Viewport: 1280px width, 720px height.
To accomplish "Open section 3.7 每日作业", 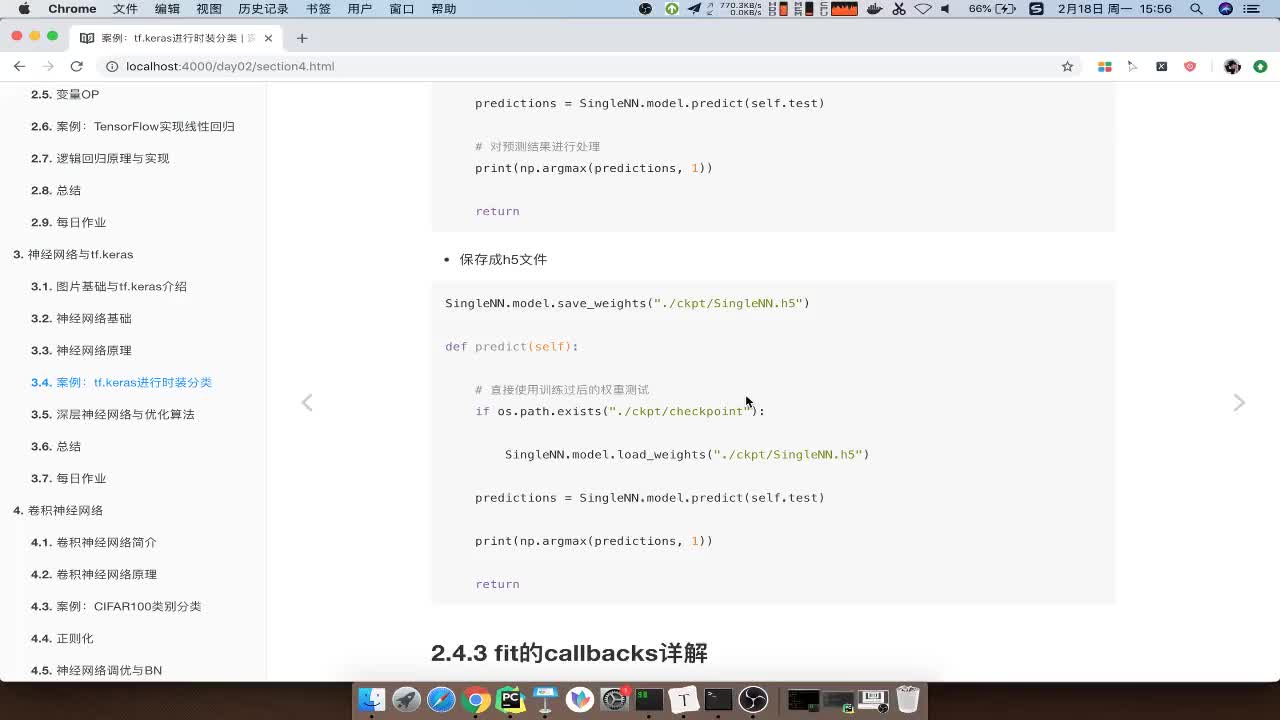I will click(68, 478).
